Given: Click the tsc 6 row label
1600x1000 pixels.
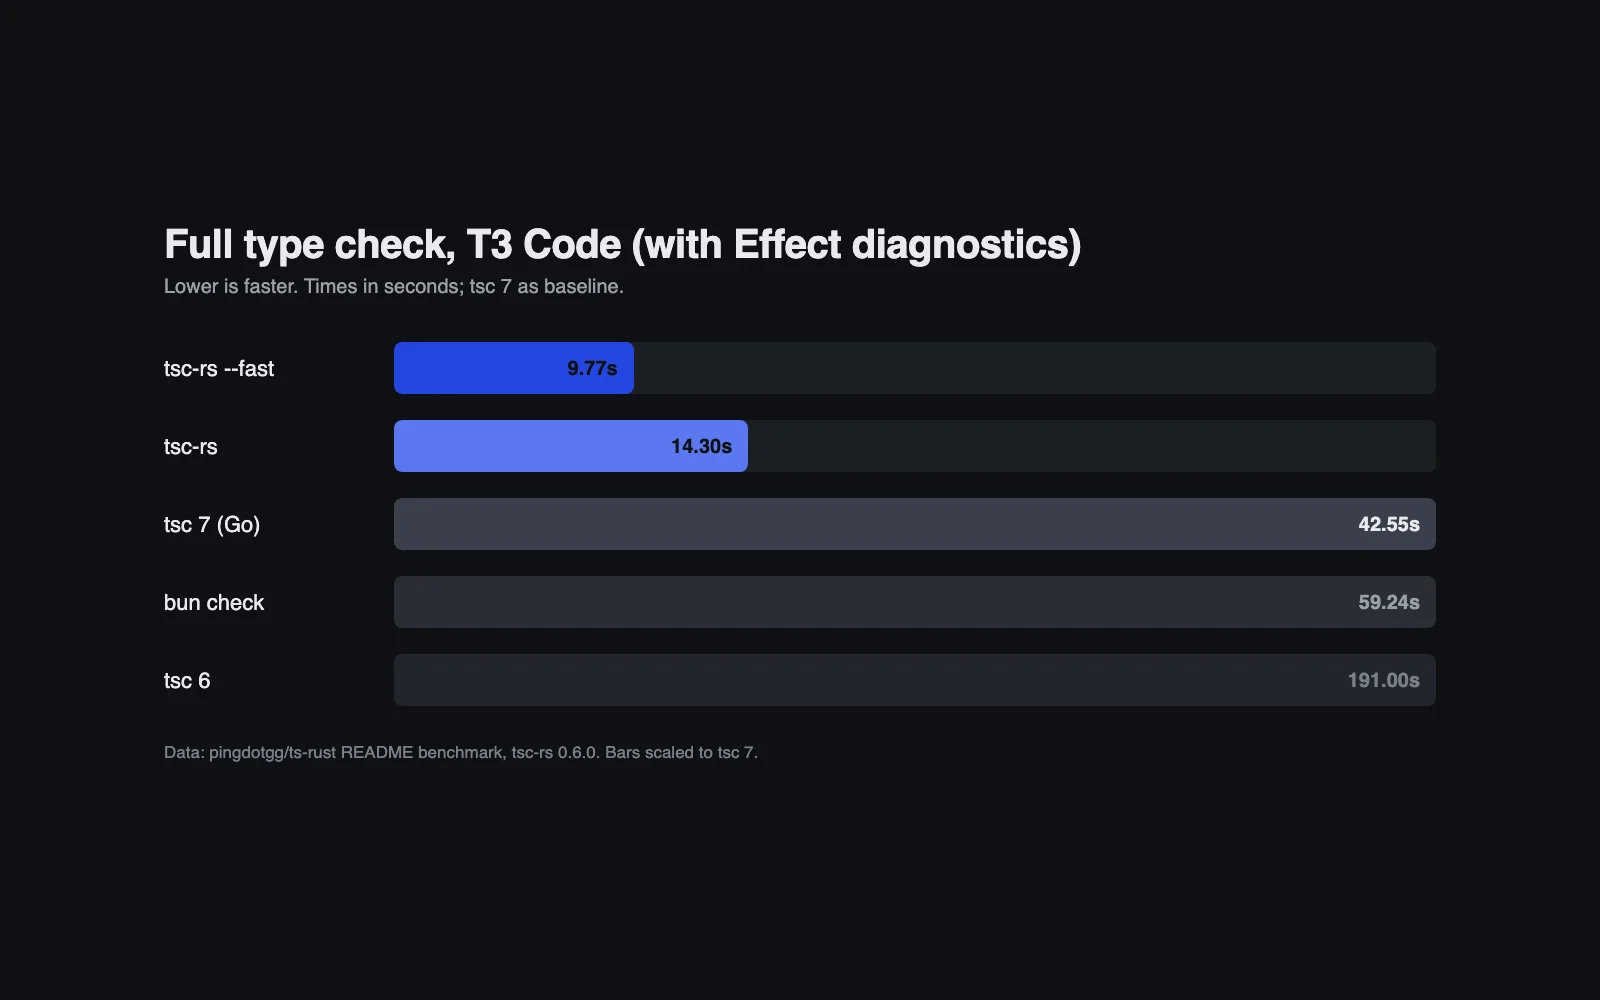Looking at the screenshot, I should 187,680.
